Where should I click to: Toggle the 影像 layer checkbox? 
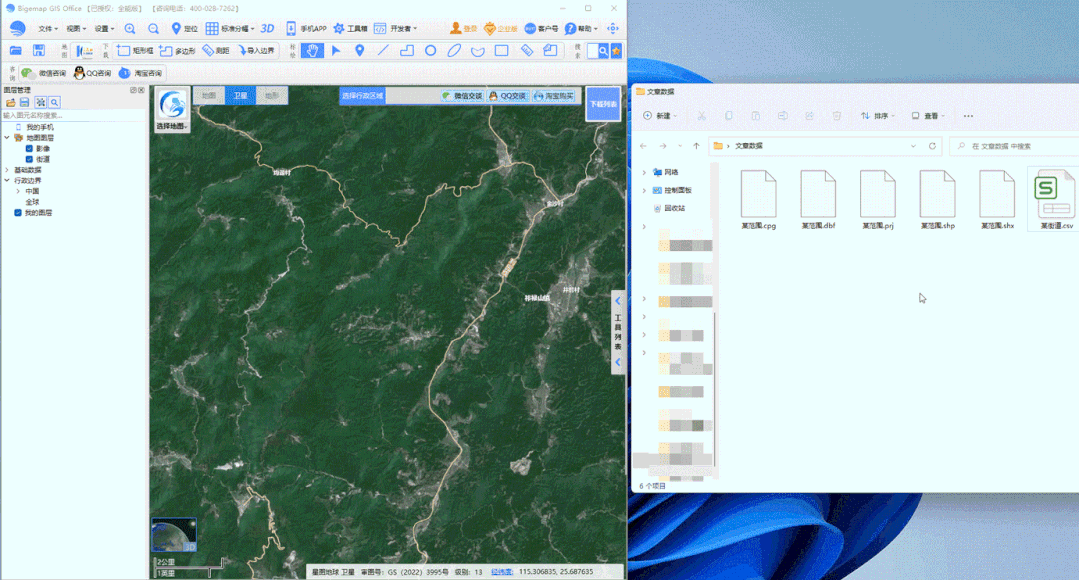coord(29,149)
